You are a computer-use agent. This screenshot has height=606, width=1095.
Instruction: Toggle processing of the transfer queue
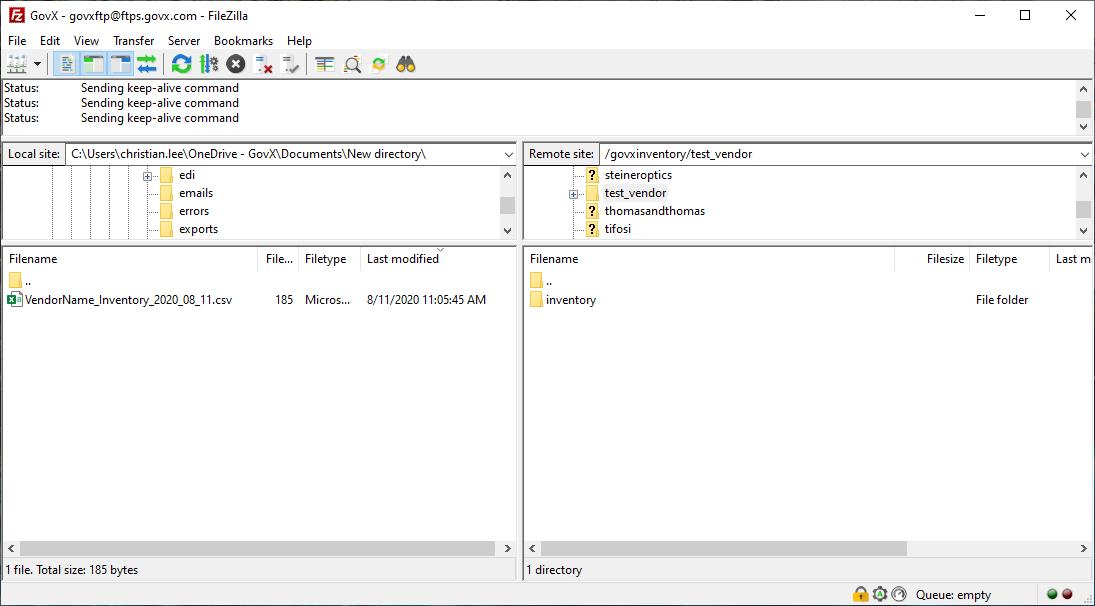coord(209,65)
